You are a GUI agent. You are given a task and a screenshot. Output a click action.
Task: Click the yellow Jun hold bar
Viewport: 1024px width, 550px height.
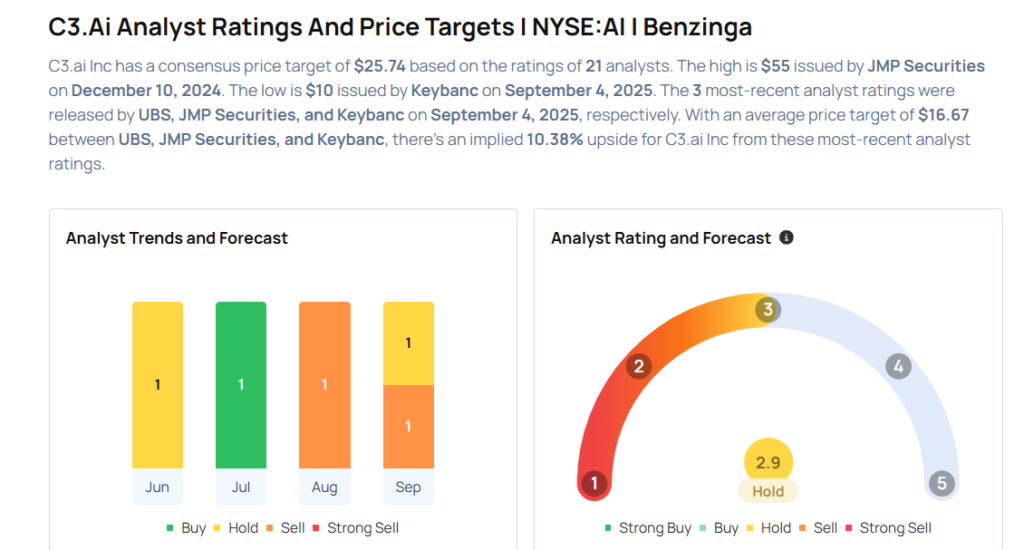click(157, 385)
